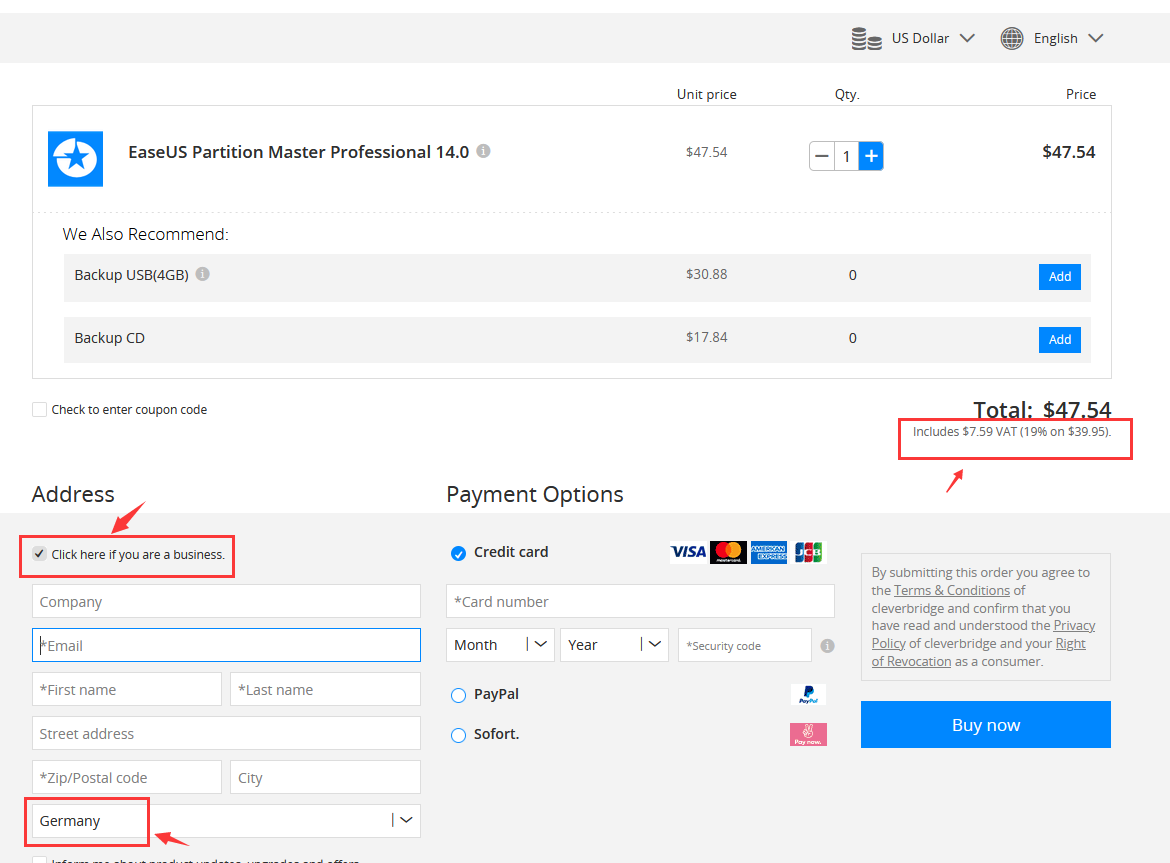Uncheck 'Click here if you are a business'
The width and height of the screenshot is (1170, 863).
pos(40,554)
